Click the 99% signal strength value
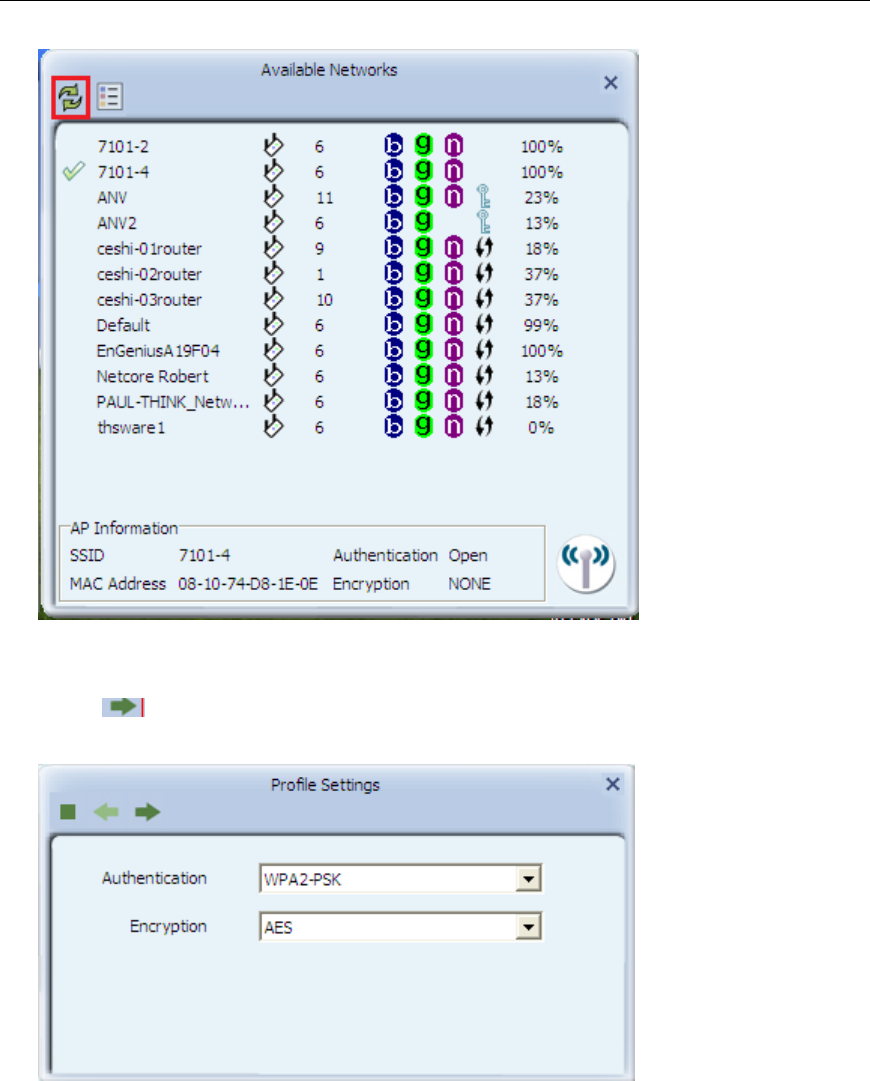The height and width of the screenshot is (1081, 870). click(x=541, y=325)
